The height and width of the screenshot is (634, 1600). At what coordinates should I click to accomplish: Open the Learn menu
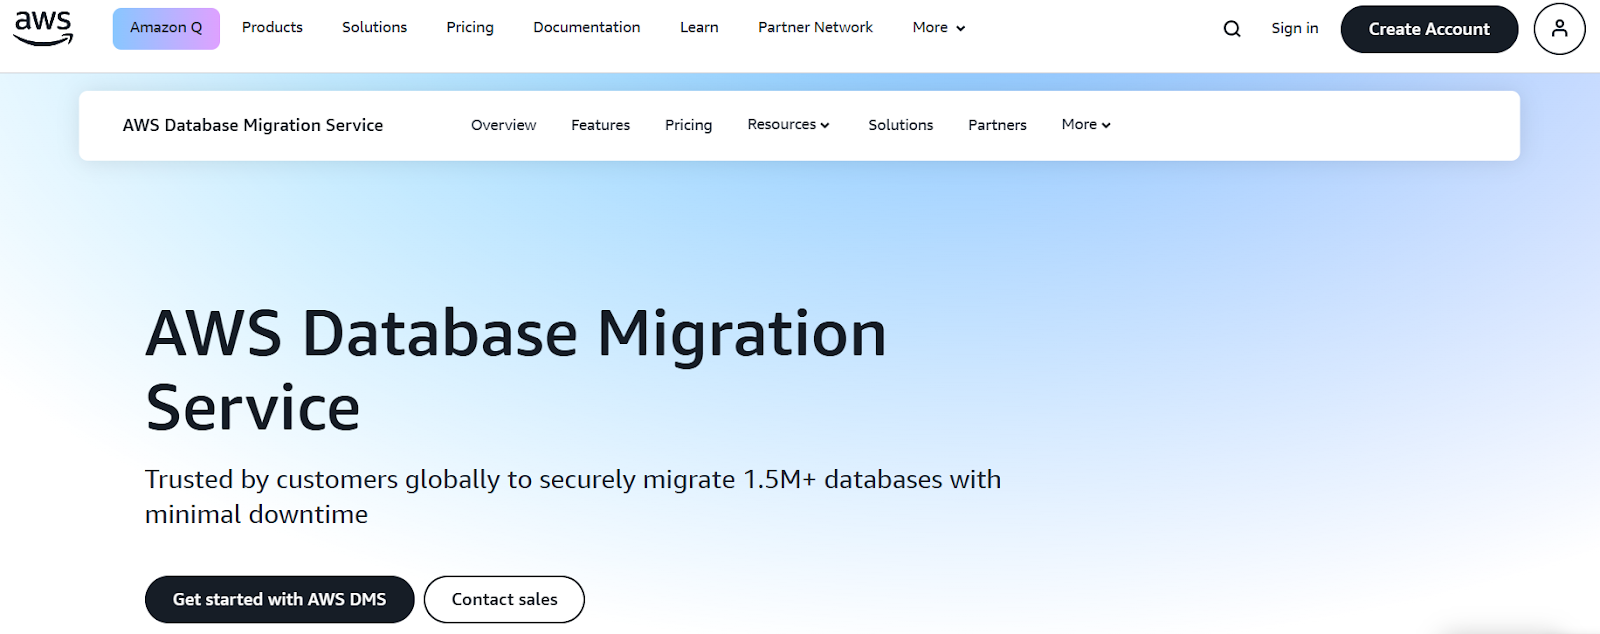coord(699,28)
